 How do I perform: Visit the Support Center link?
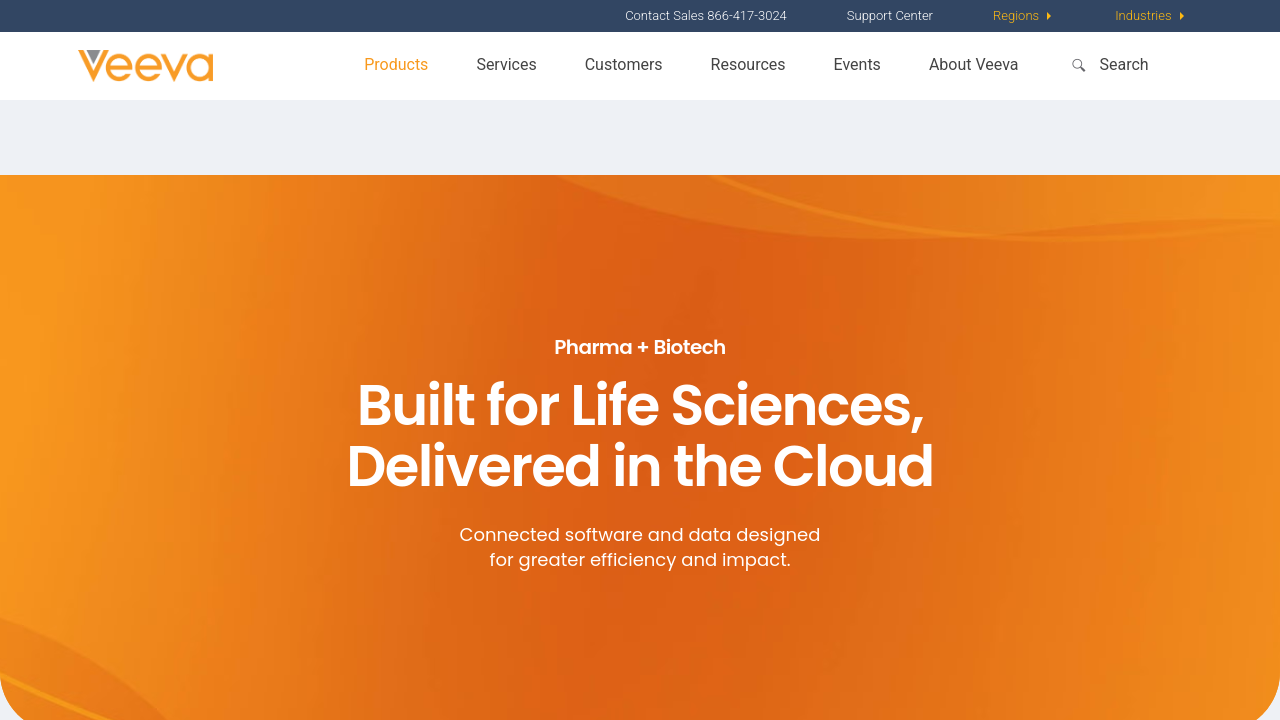tap(889, 16)
